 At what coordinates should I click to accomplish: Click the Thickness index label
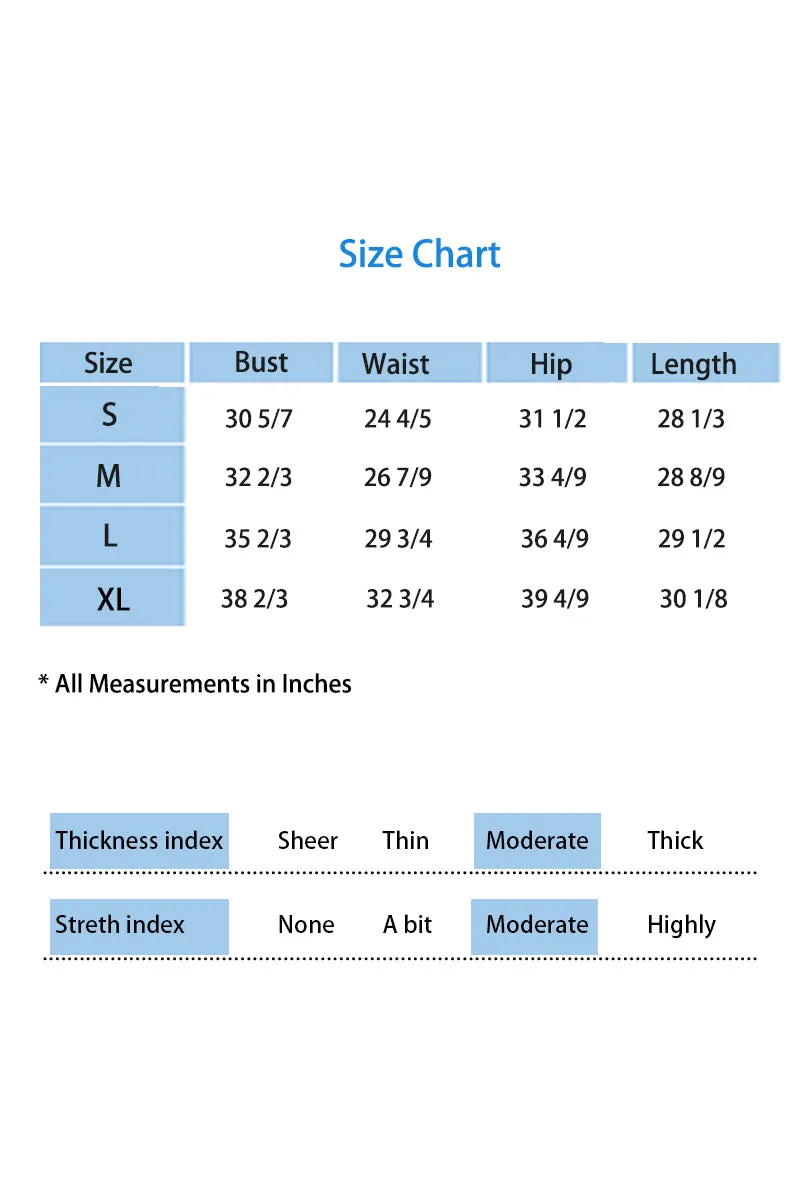click(x=139, y=841)
